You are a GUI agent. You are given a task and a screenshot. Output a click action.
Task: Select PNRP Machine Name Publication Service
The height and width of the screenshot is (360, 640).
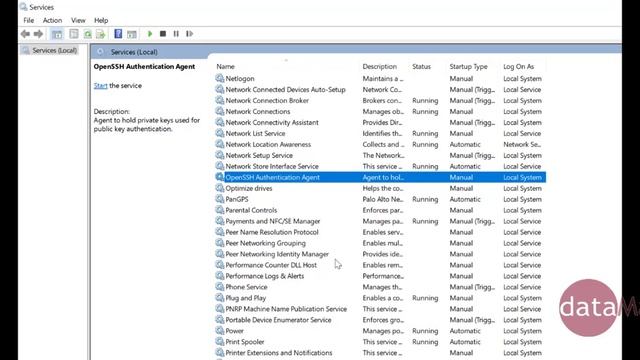(x=380, y=309)
